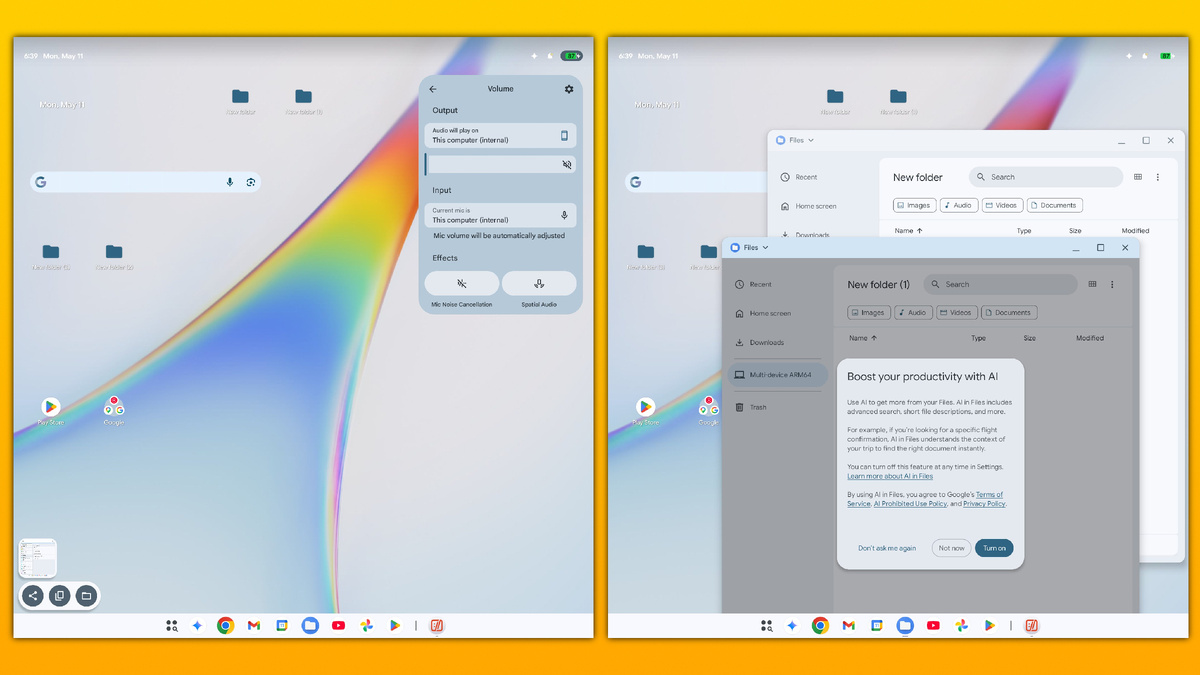Open Gmail from the Volume screenshot's taskbar
The width and height of the screenshot is (1200, 675).
click(x=254, y=625)
